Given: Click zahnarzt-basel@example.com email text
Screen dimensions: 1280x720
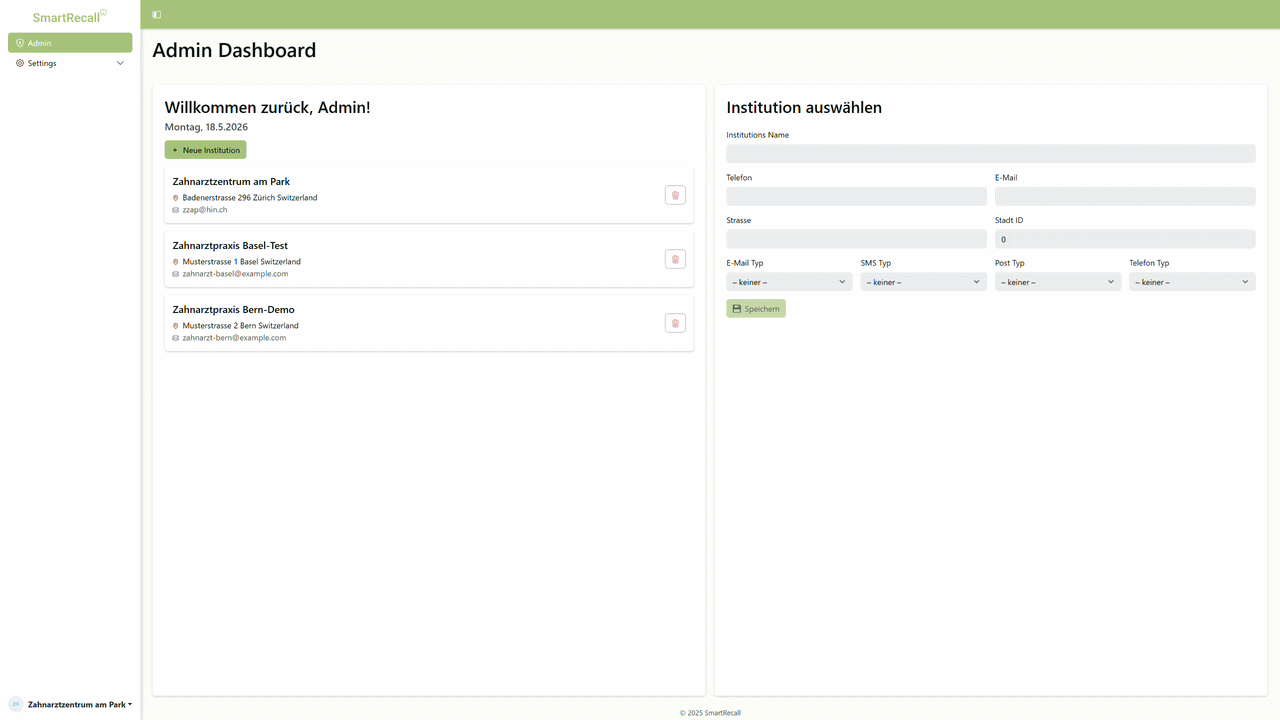Looking at the screenshot, I should pyautogui.click(x=235, y=274).
